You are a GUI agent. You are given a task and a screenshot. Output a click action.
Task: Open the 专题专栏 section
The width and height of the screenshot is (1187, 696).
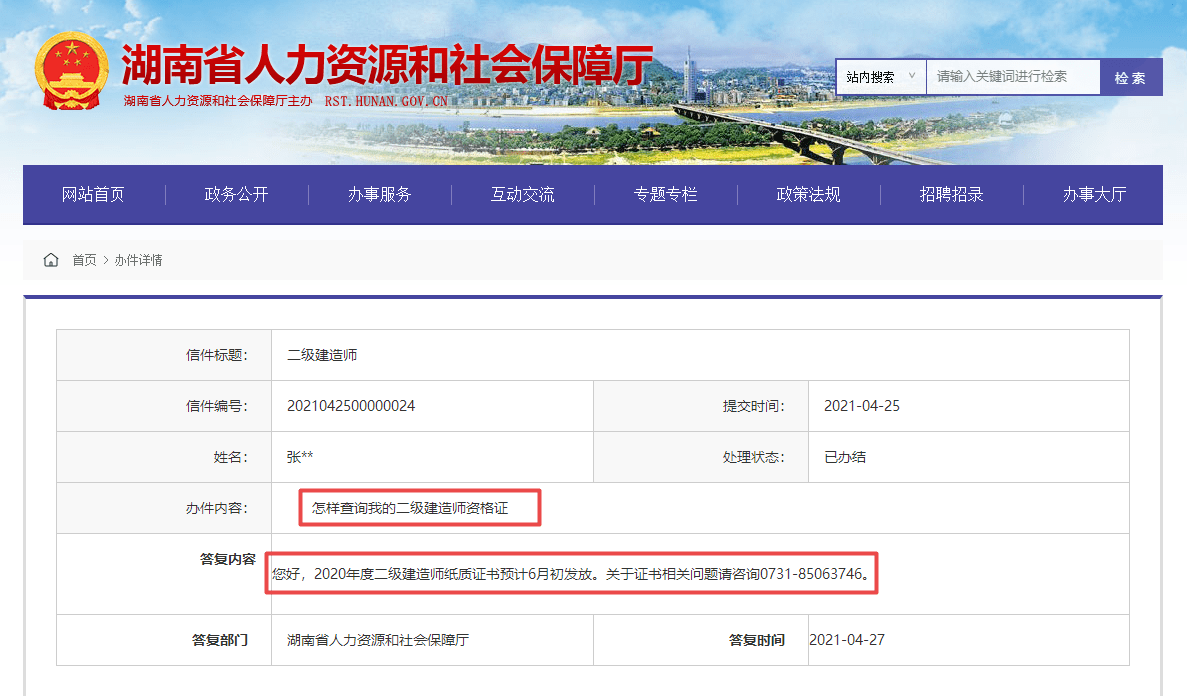(665, 195)
